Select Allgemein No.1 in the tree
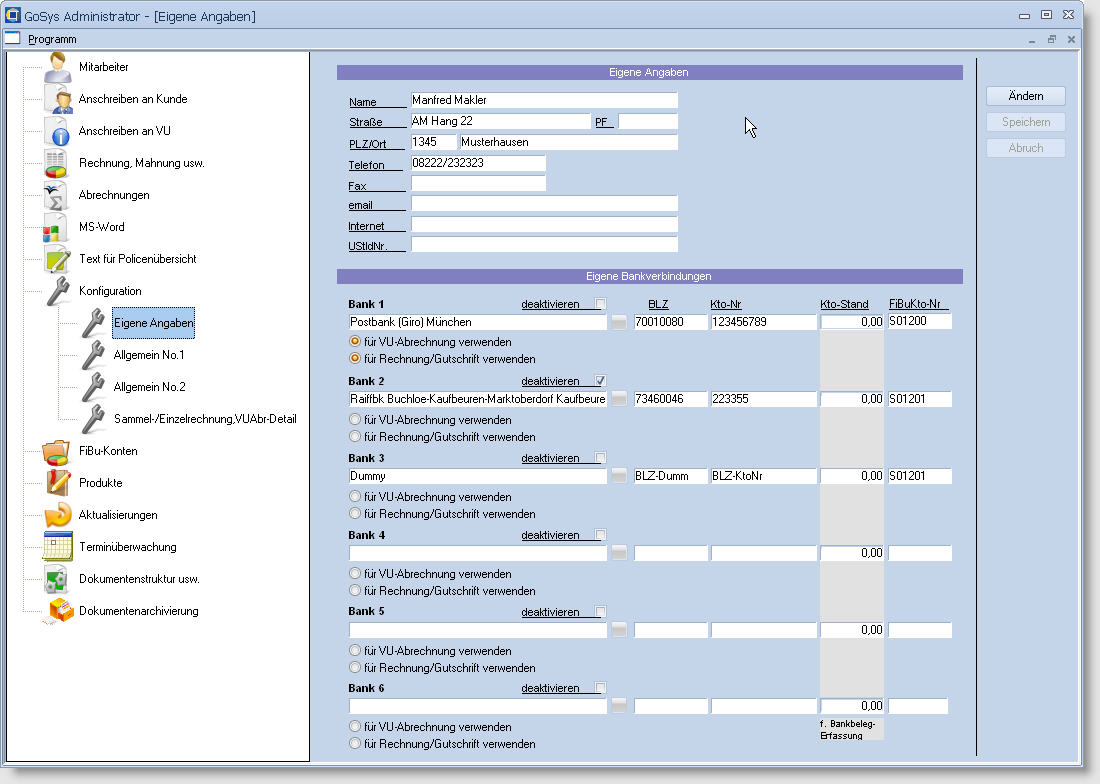 tap(149, 355)
